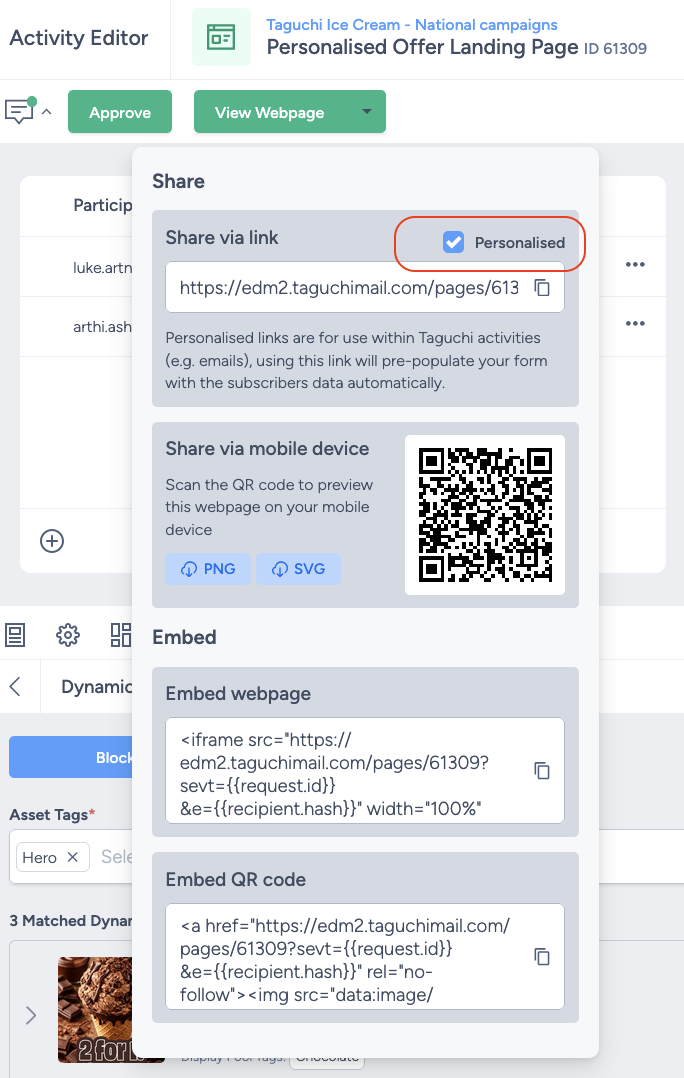Go back with the left chevron
This screenshot has width=684, height=1078.
pos(15,686)
